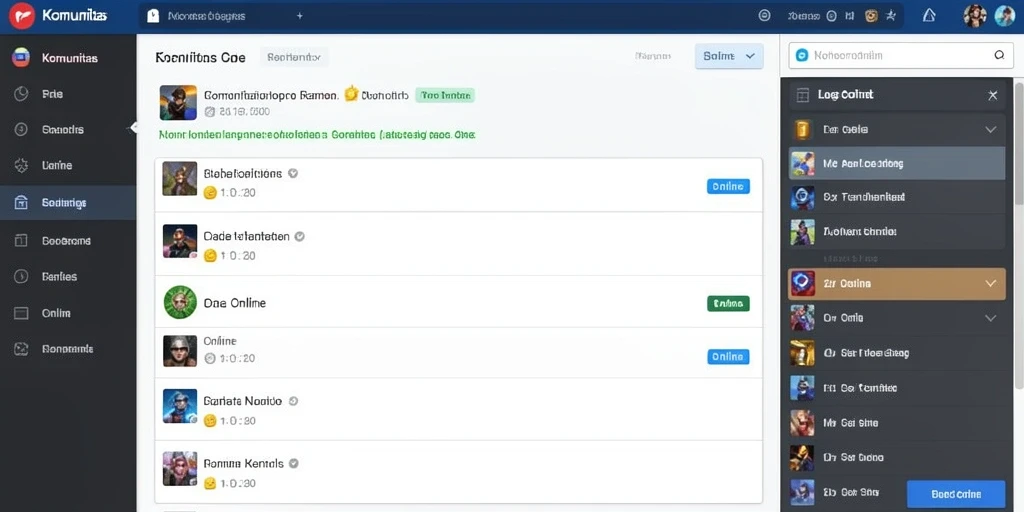Image resolution: width=1024 pixels, height=512 pixels.
Task: Click the grid icon beside Log Colmt
Action: [x=803, y=95]
